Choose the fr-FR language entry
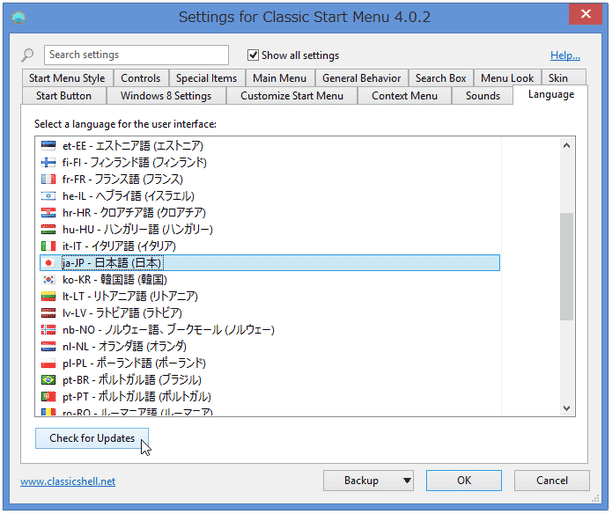Viewport: 612px width, 514px height. pyautogui.click(x=270, y=179)
